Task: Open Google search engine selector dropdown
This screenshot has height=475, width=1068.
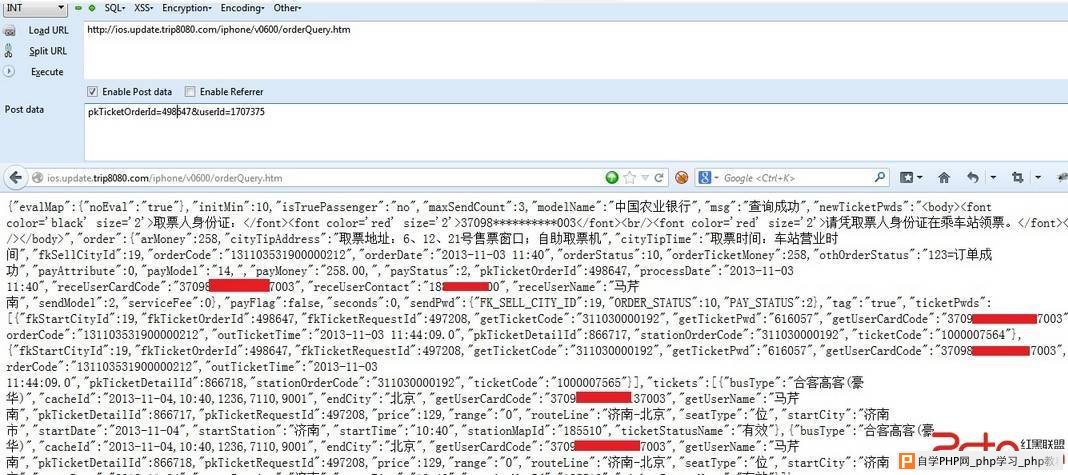Action: pos(708,177)
